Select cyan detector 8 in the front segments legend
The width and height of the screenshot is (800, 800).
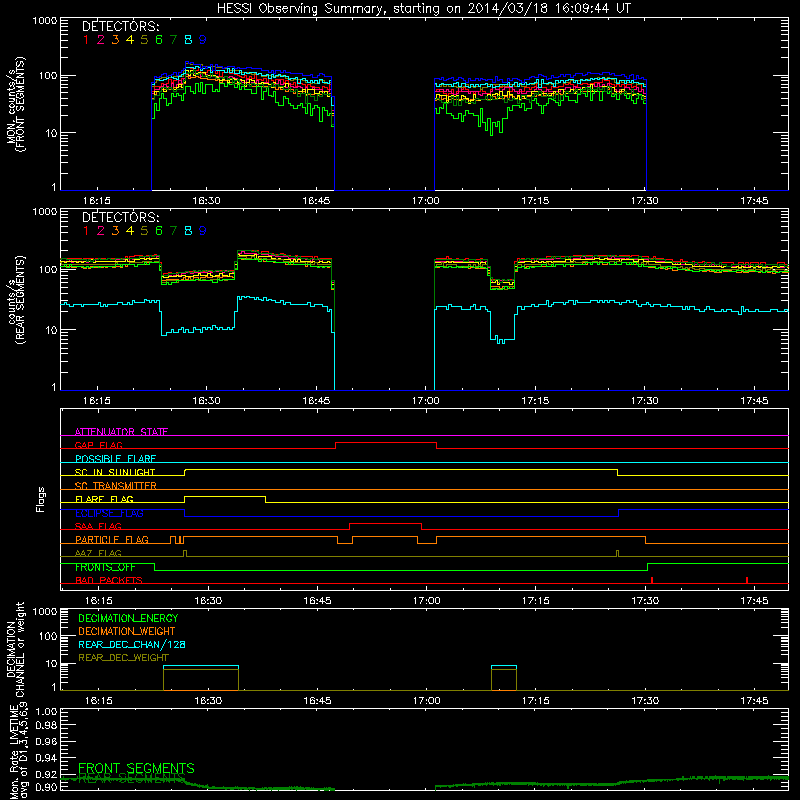tap(188, 40)
